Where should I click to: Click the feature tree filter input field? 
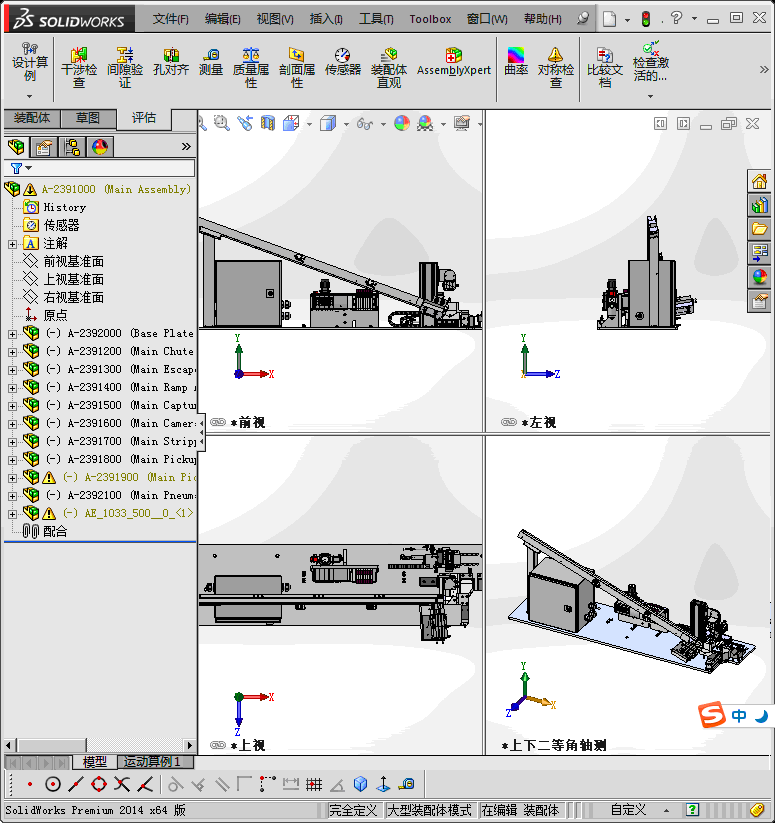point(113,168)
